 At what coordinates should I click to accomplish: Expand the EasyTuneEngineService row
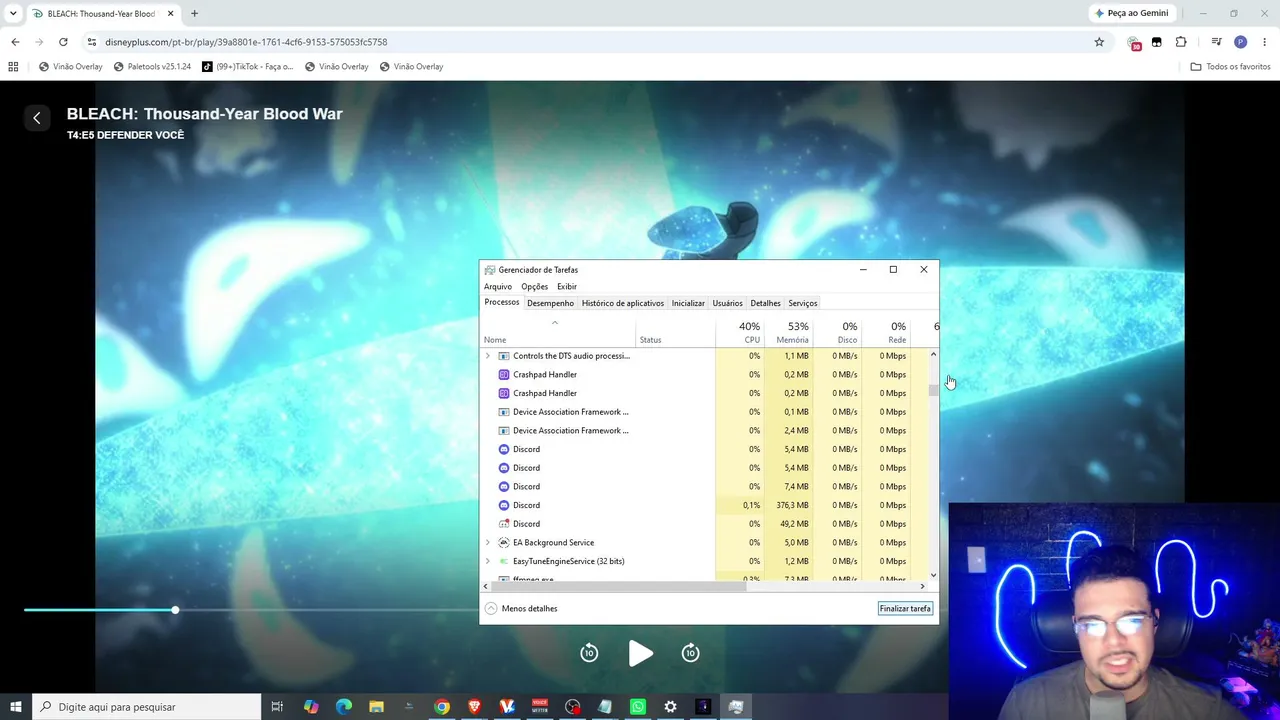point(488,561)
